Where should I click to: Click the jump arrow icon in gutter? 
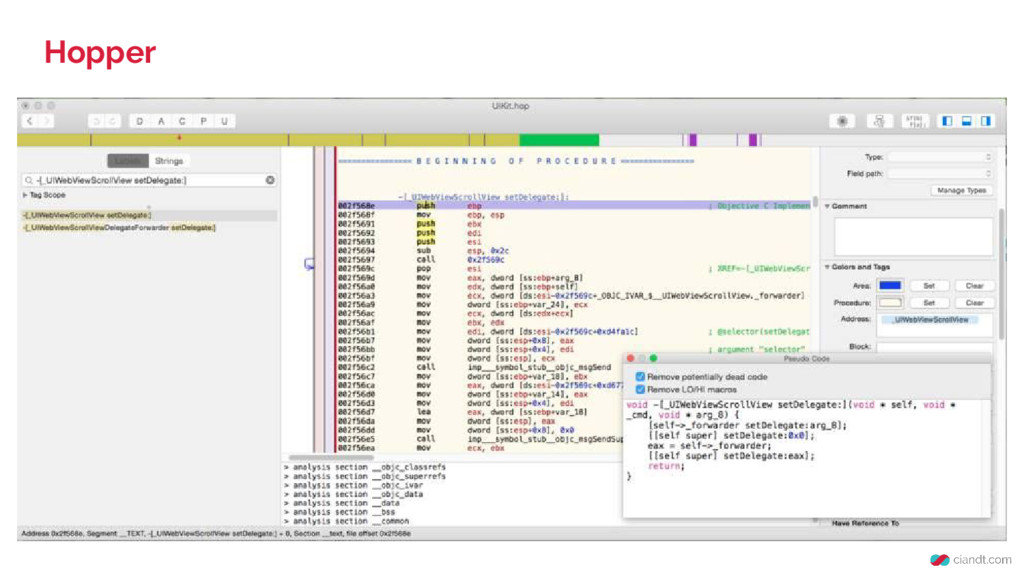[x=309, y=264]
